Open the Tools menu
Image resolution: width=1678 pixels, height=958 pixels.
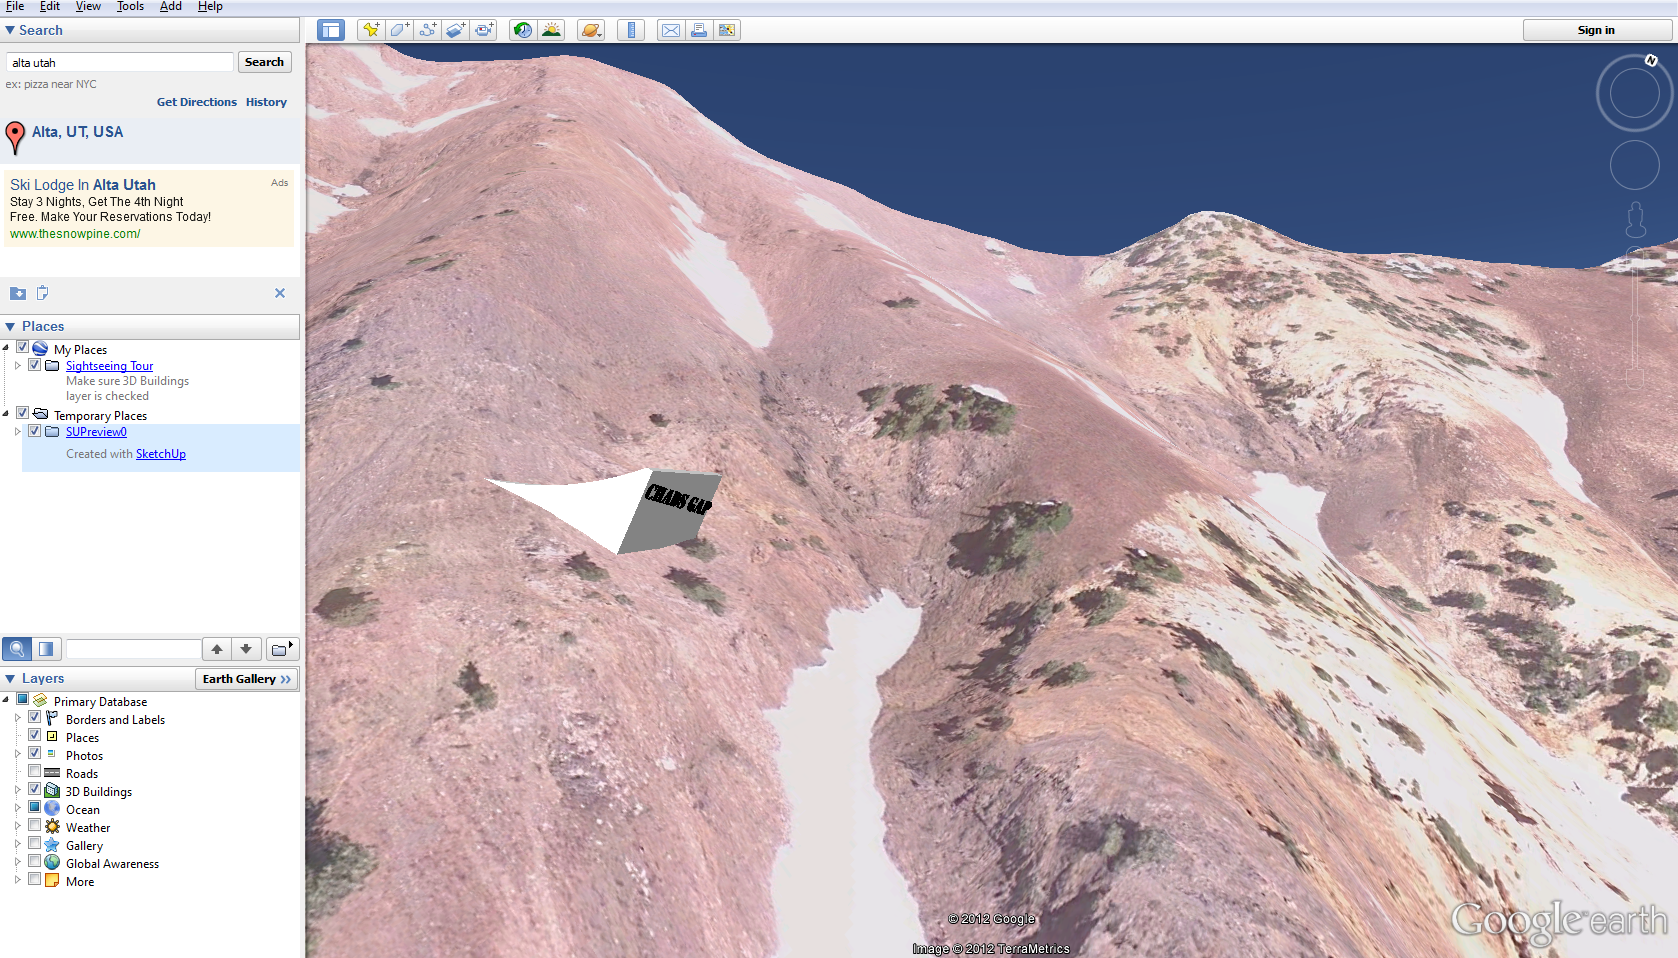[129, 6]
